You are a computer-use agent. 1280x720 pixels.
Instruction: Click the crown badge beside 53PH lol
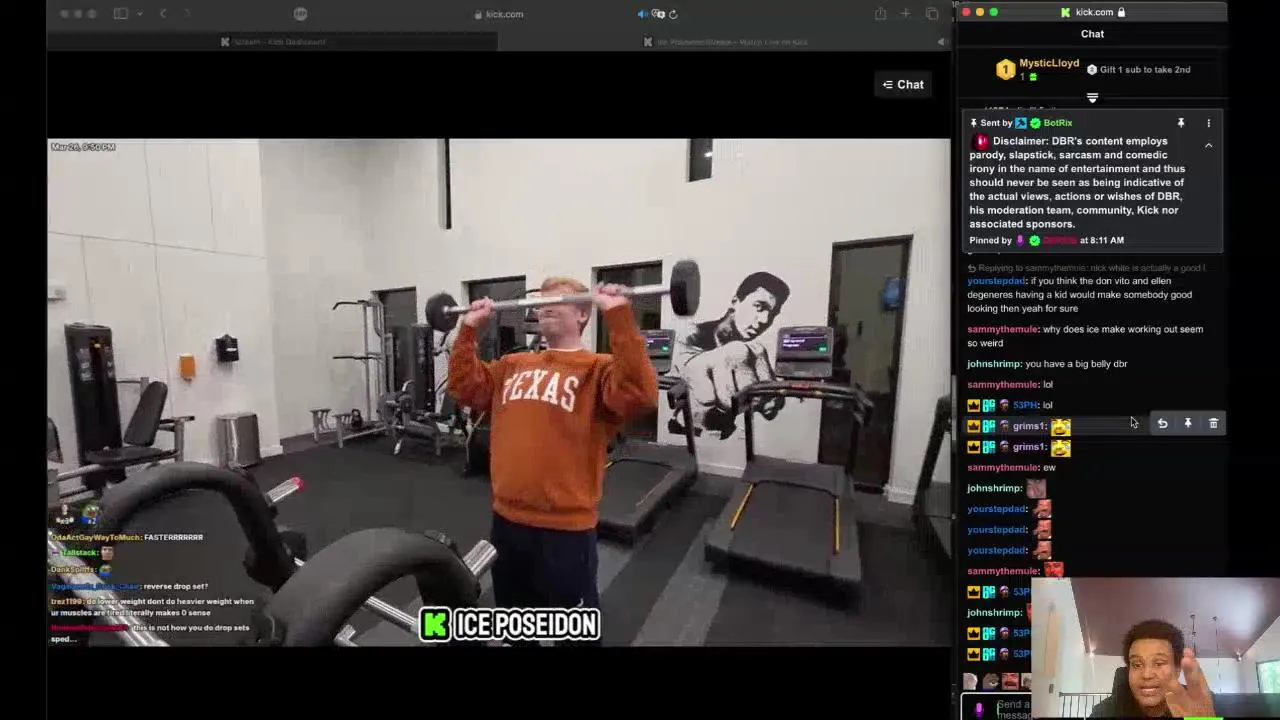[973, 405]
